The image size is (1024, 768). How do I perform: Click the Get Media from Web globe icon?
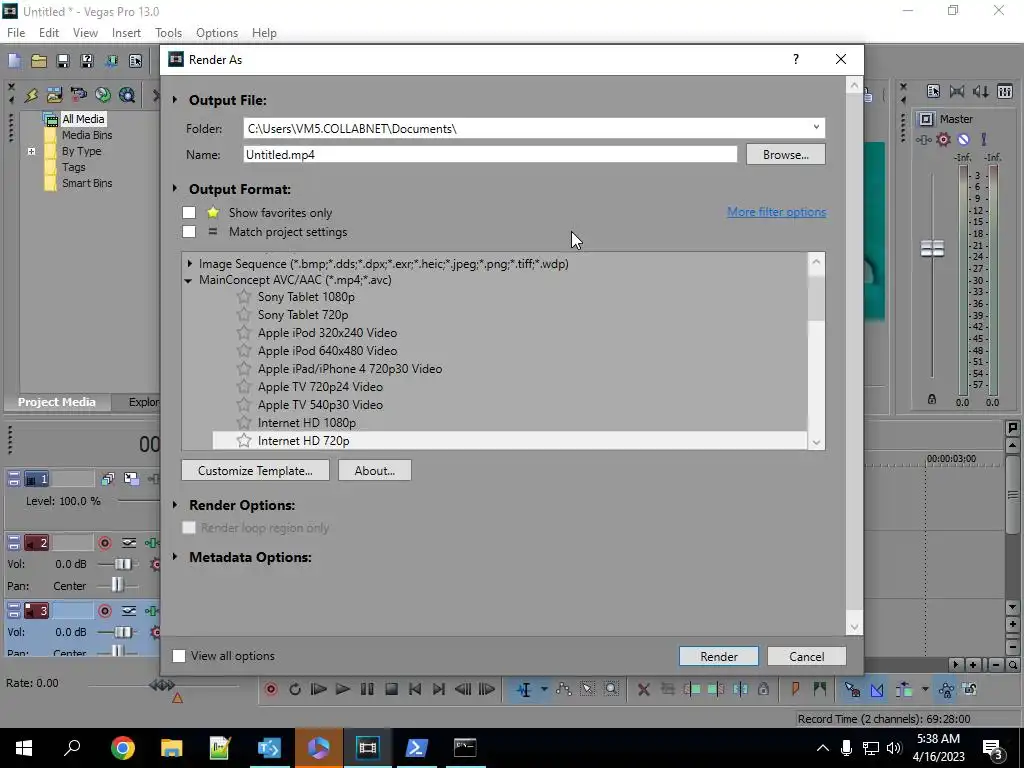(x=127, y=95)
